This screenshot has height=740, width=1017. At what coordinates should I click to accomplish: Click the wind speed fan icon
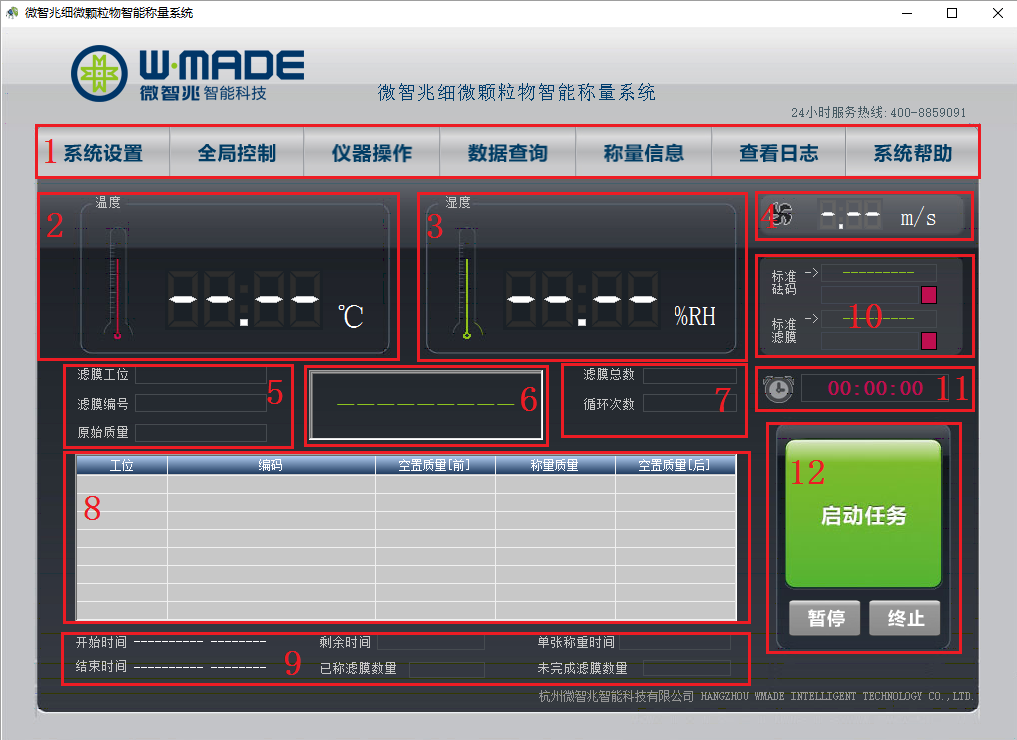782,215
